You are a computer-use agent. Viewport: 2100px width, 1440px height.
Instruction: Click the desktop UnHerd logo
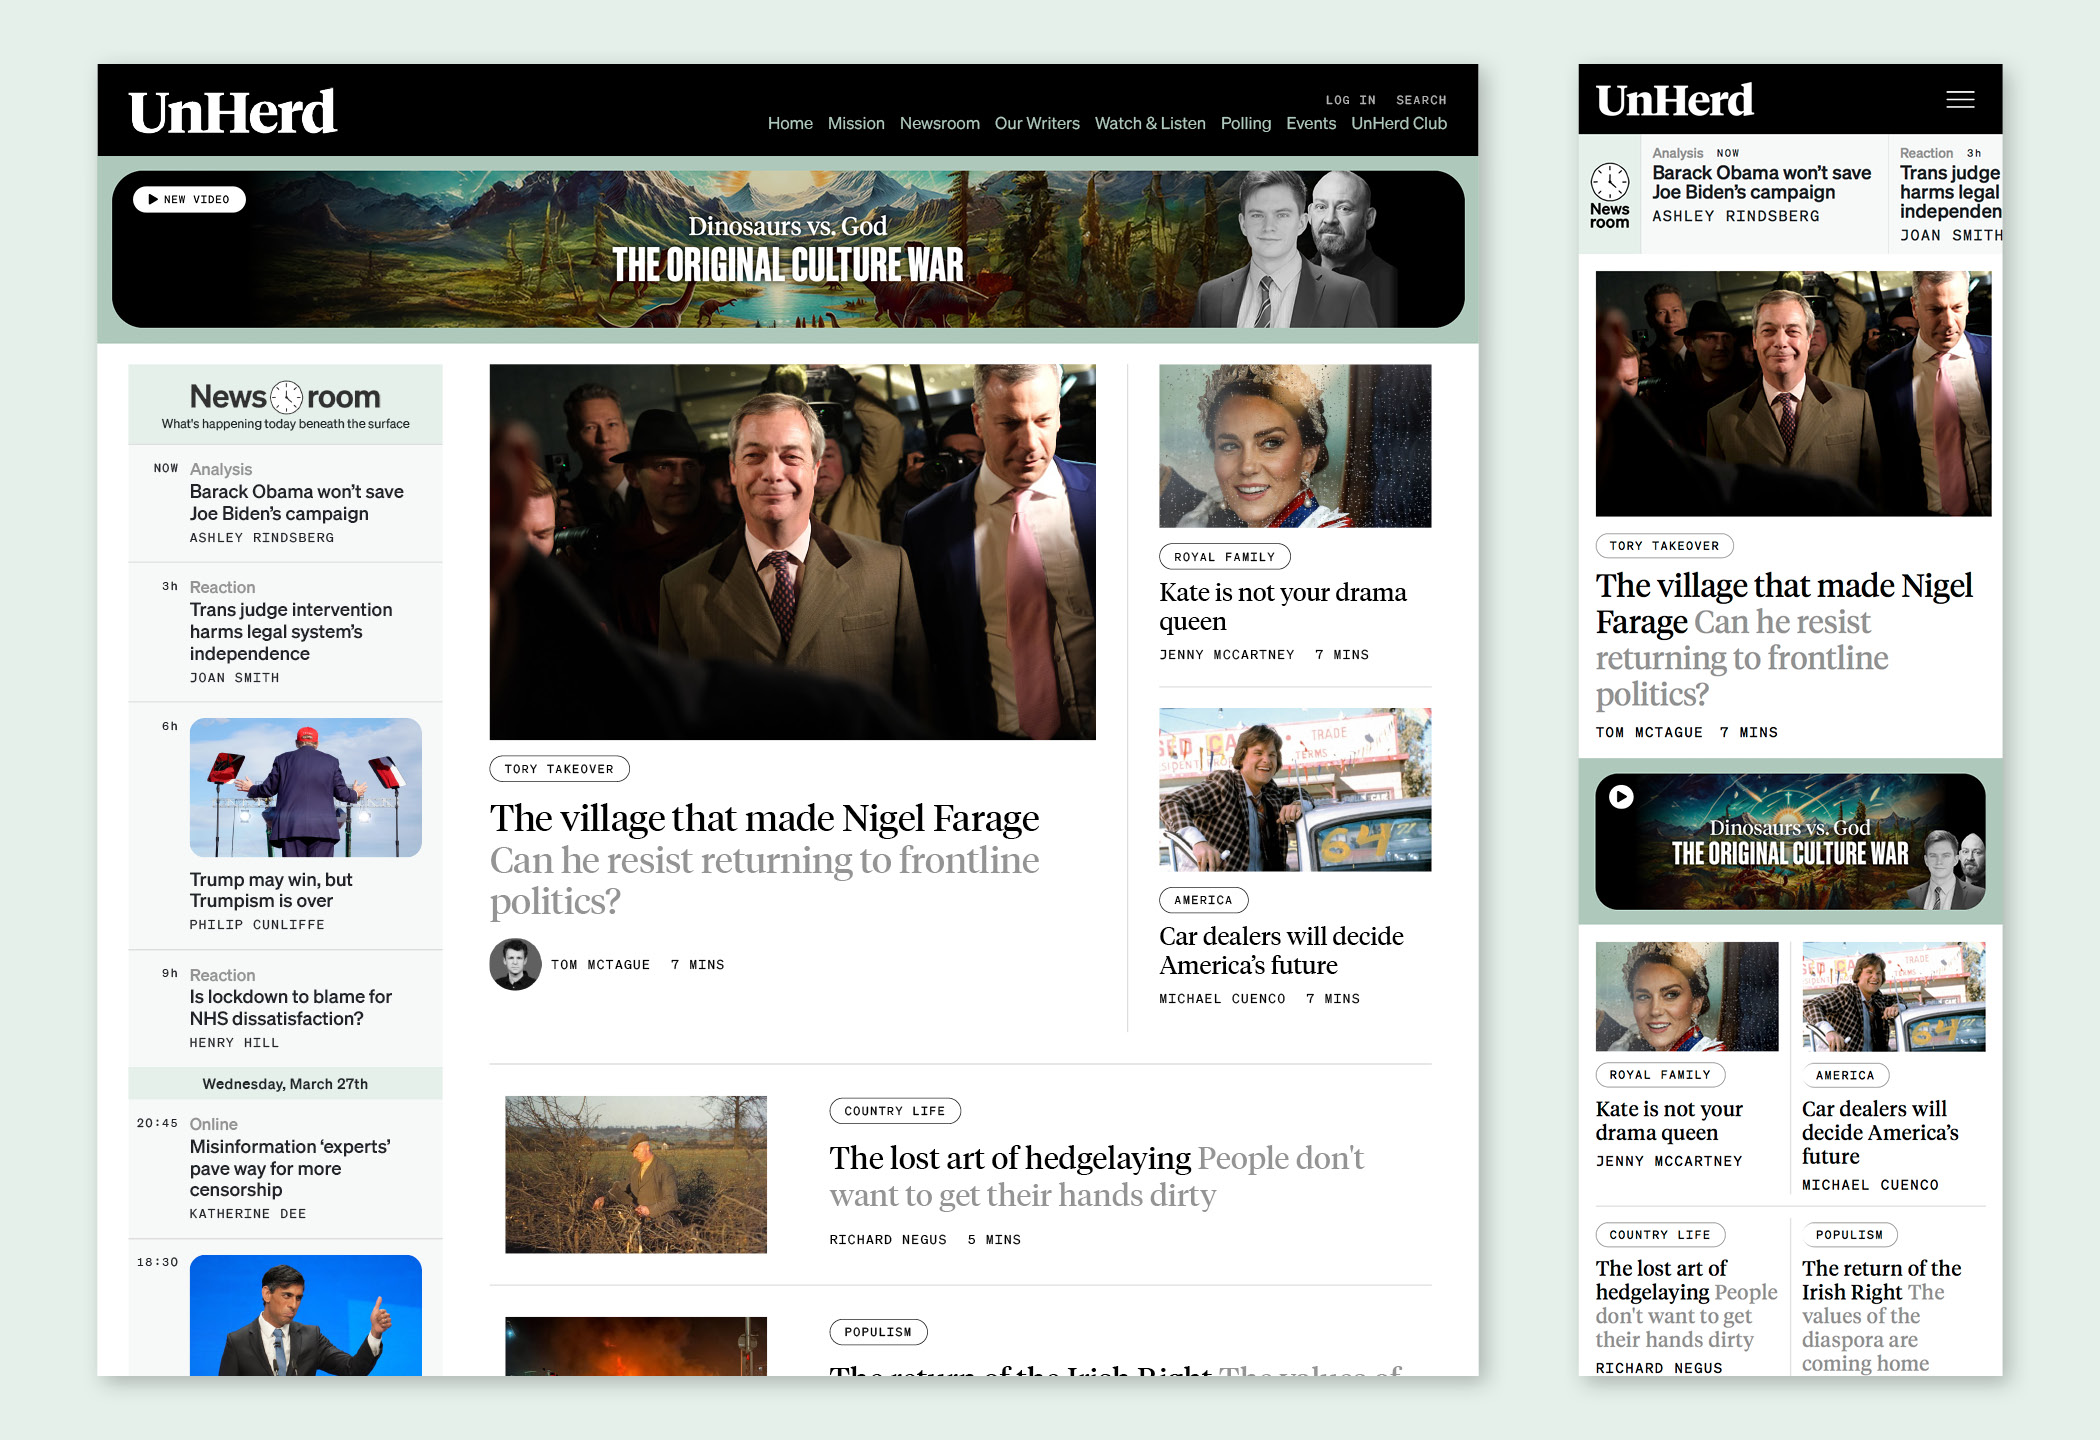click(x=233, y=112)
